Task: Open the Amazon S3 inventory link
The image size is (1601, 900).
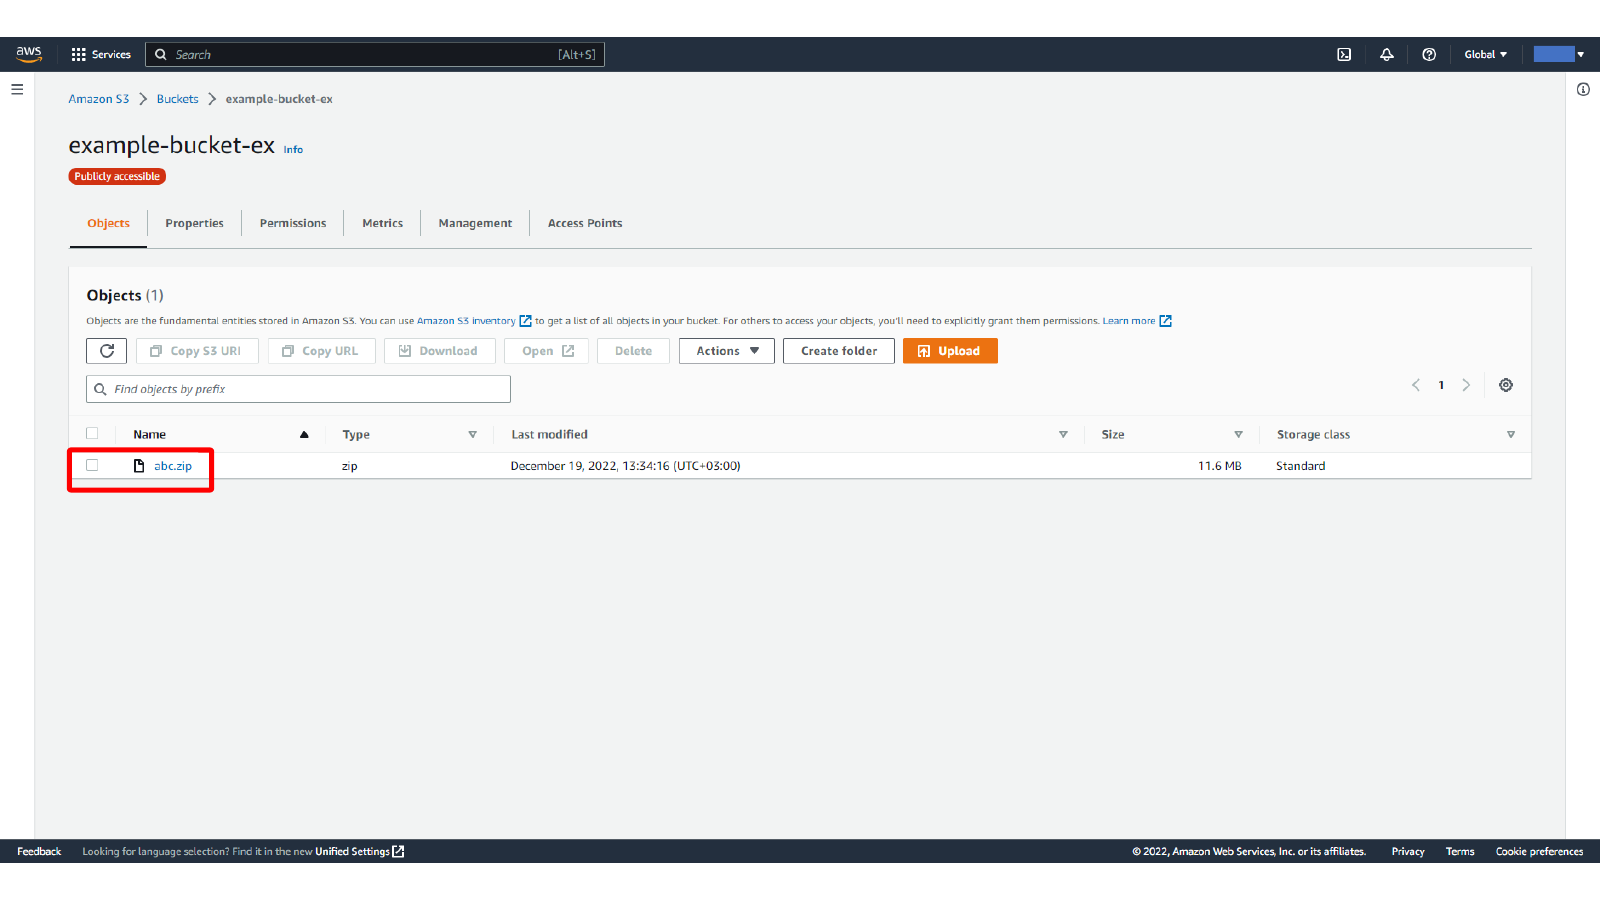Action: [x=466, y=321]
